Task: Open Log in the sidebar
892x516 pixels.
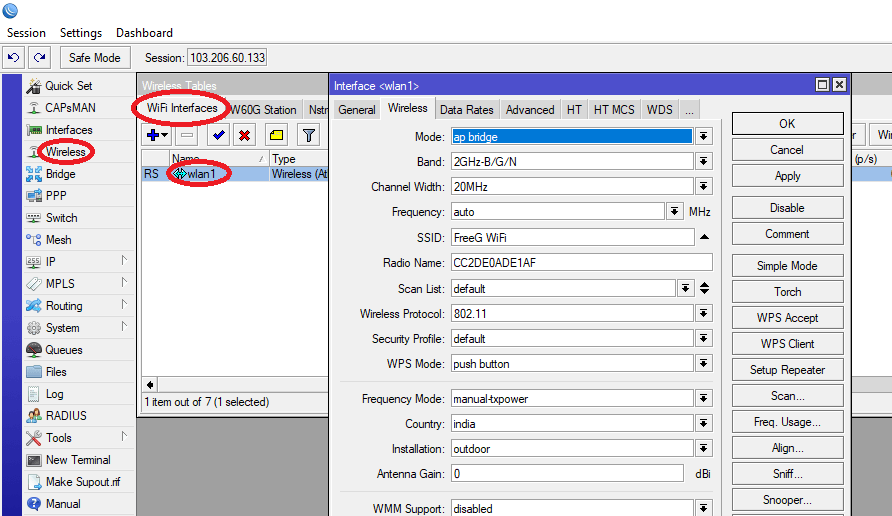Action: pos(54,394)
